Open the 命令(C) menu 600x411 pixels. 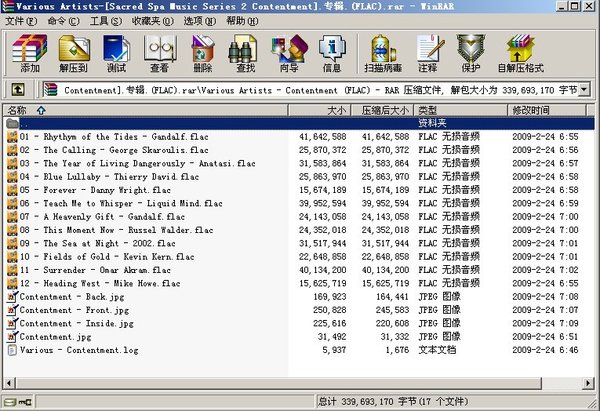pos(63,21)
